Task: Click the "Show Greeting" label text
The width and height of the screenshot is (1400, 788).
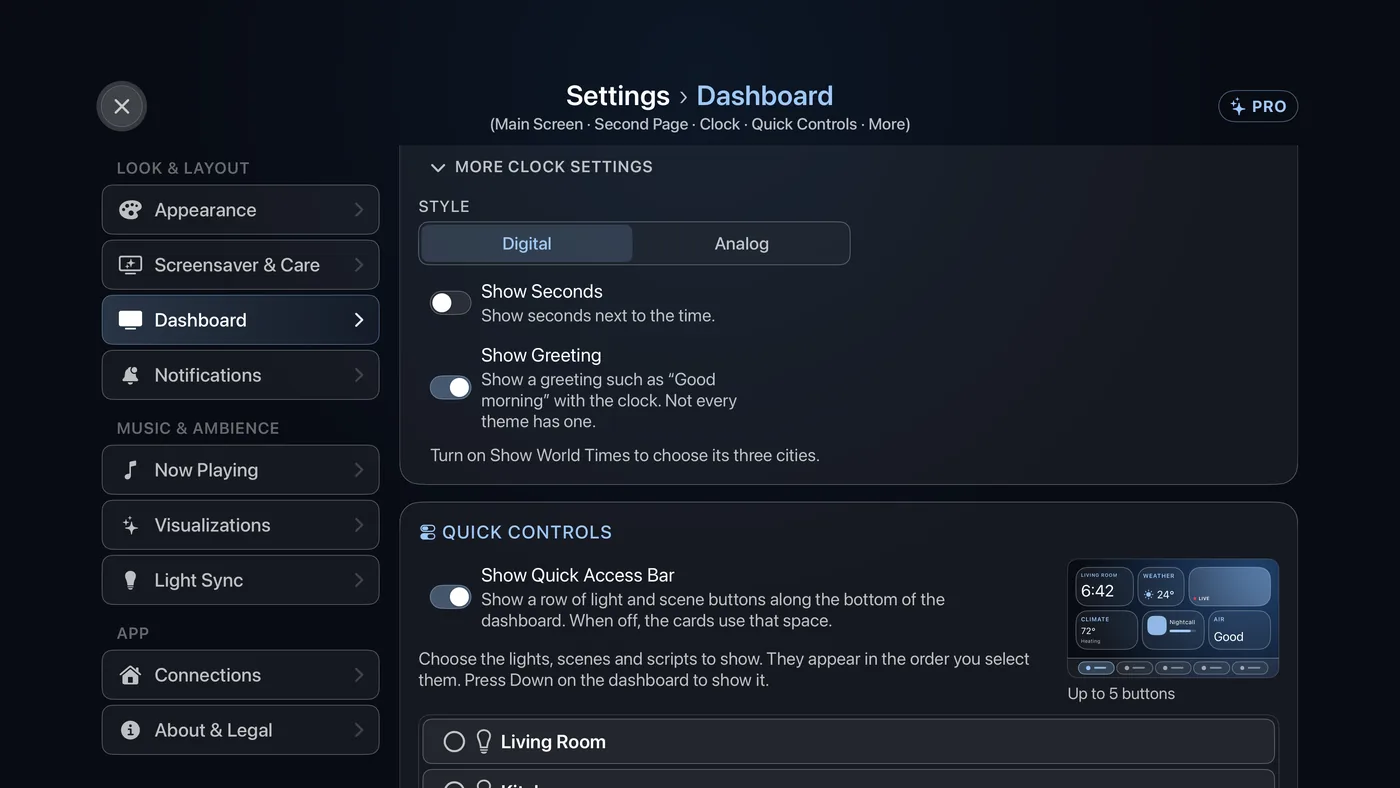Action: [x=541, y=355]
